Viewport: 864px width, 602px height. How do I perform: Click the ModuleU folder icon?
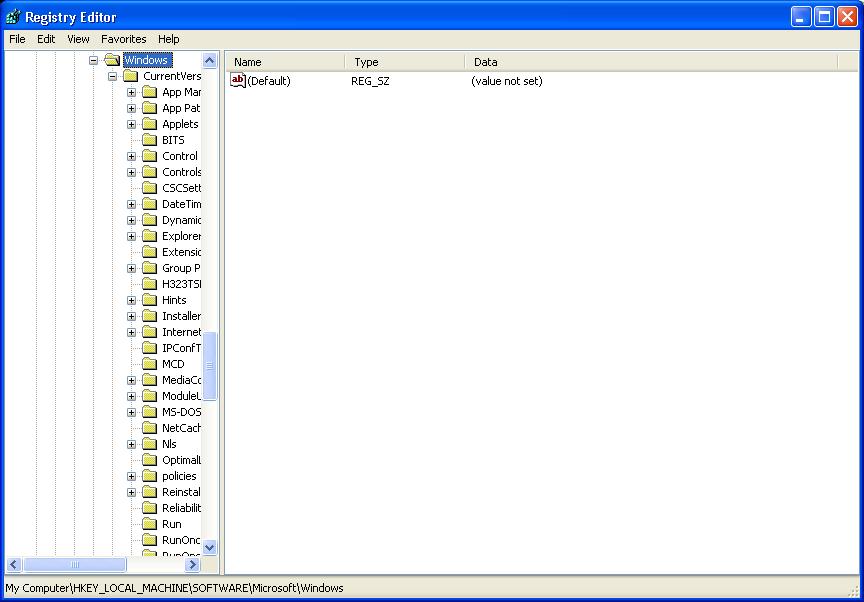[x=149, y=395]
